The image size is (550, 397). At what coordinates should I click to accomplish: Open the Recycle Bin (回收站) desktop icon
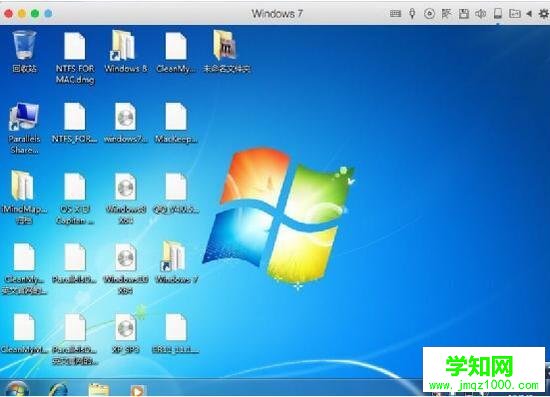24,51
